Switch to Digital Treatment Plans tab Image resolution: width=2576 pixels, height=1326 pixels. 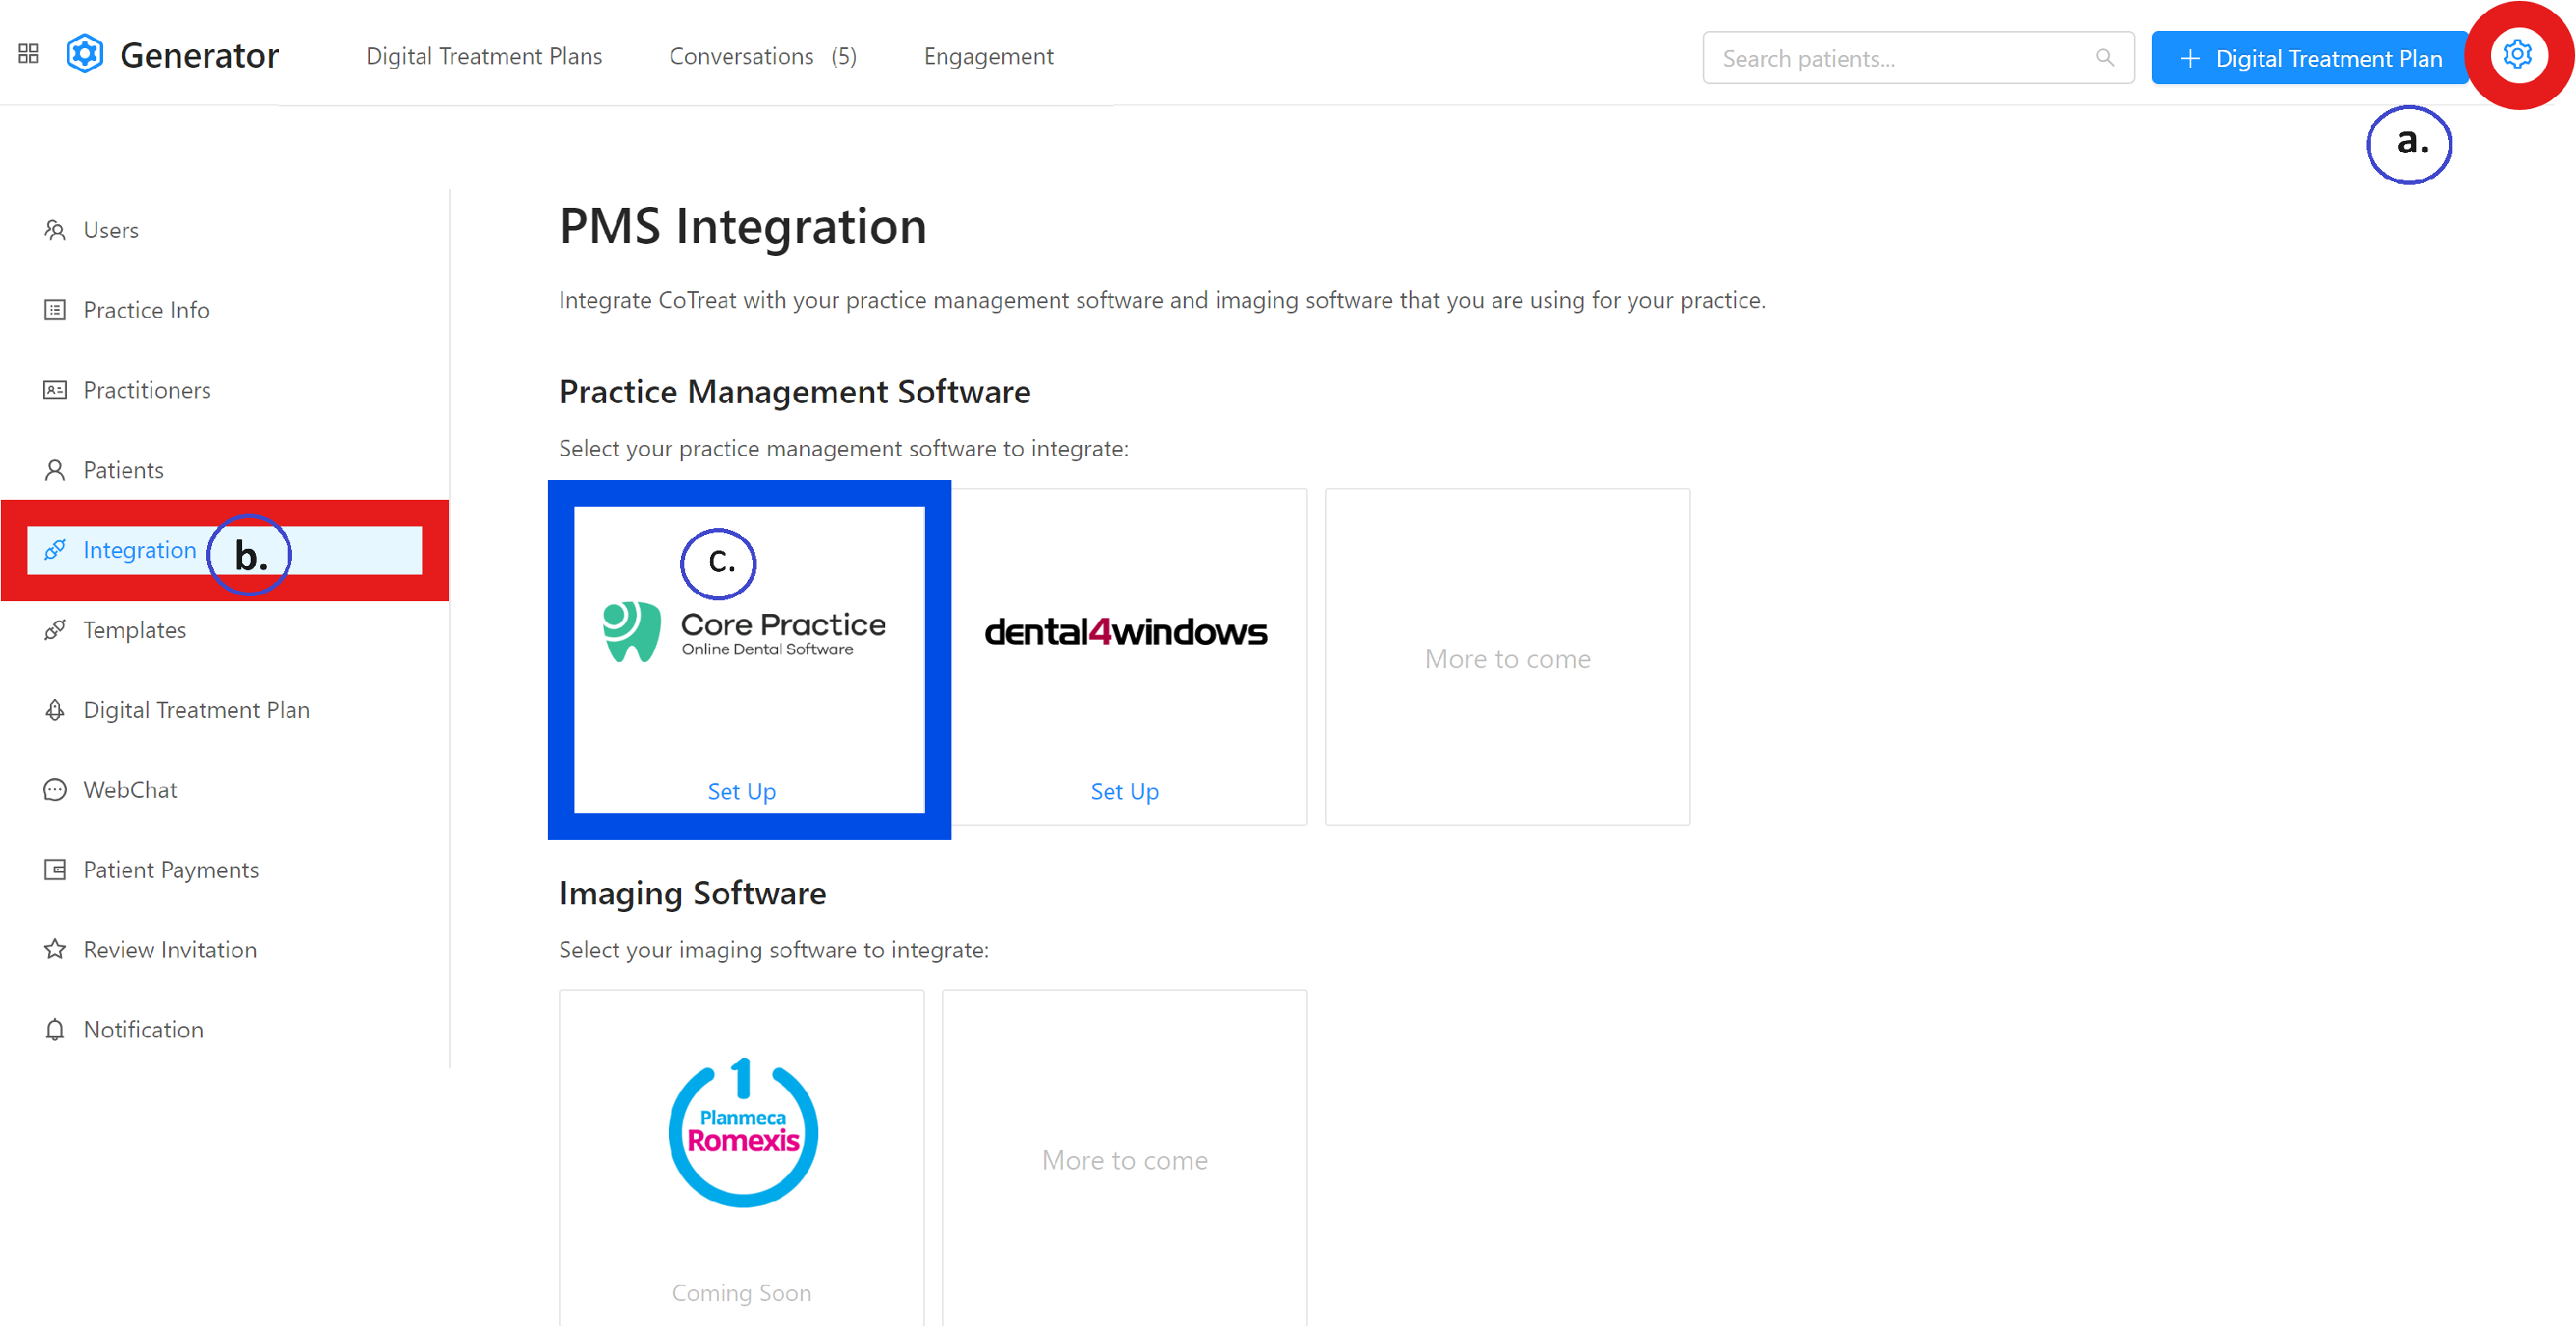coord(484,56)
